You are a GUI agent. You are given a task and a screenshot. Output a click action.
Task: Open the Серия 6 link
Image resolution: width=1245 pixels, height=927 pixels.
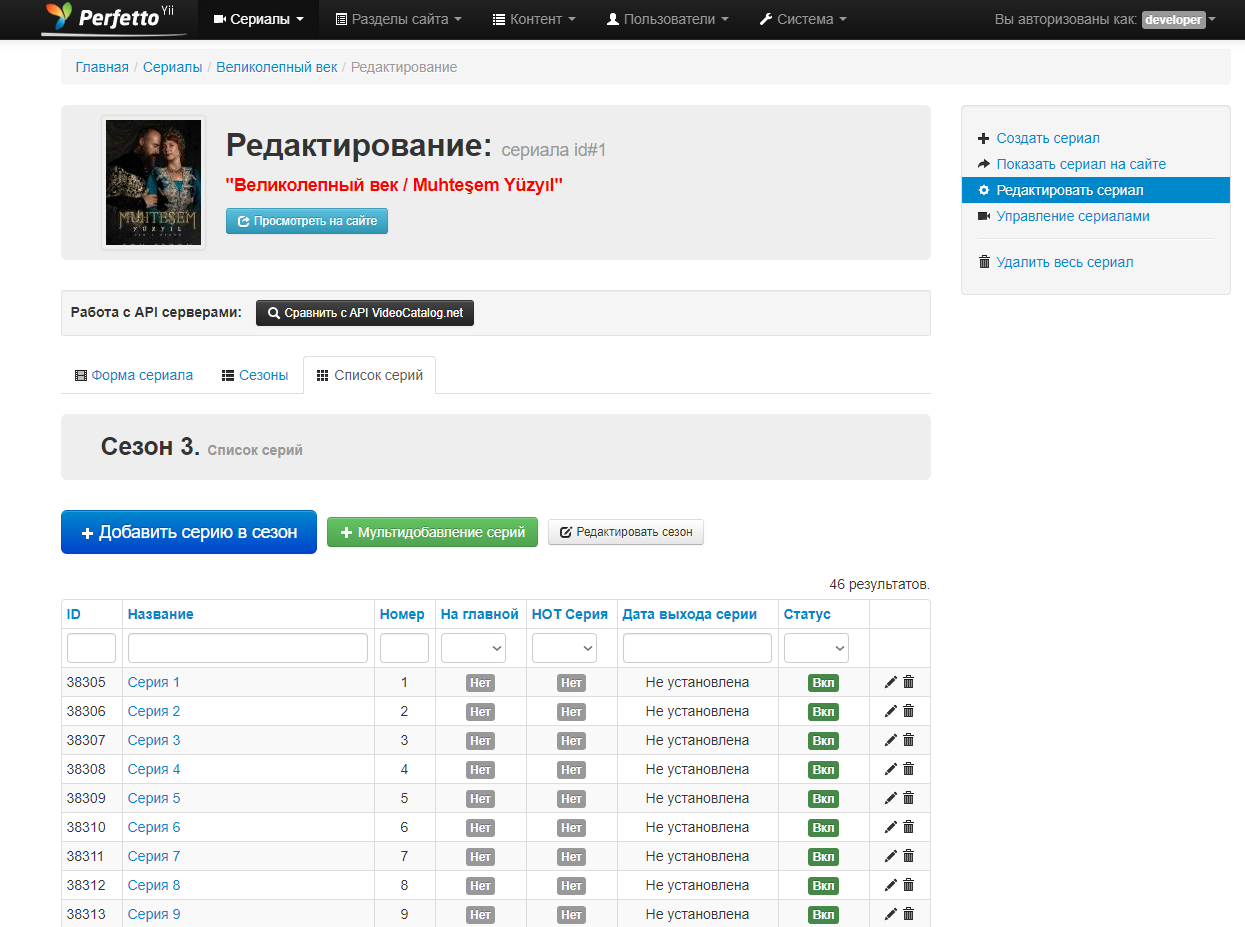154,827
